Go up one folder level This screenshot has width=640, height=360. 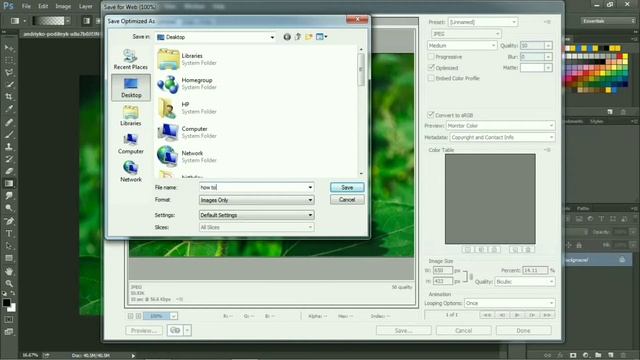pos(298,37)
